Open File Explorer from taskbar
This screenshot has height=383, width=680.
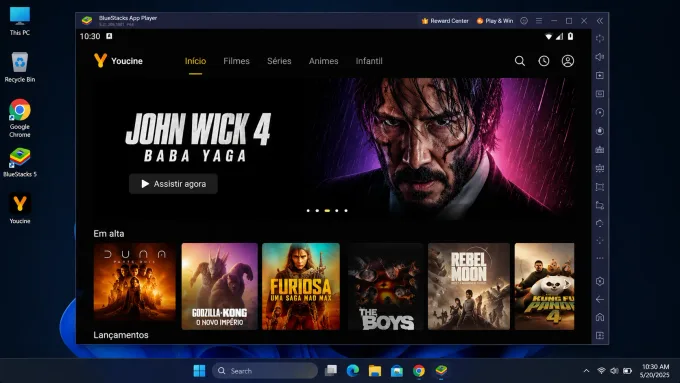[x=375, y=371]
